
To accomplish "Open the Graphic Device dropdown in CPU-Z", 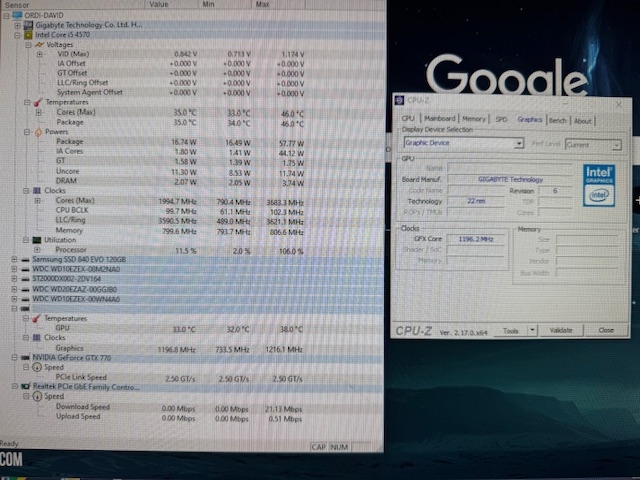I will point(519,144).
